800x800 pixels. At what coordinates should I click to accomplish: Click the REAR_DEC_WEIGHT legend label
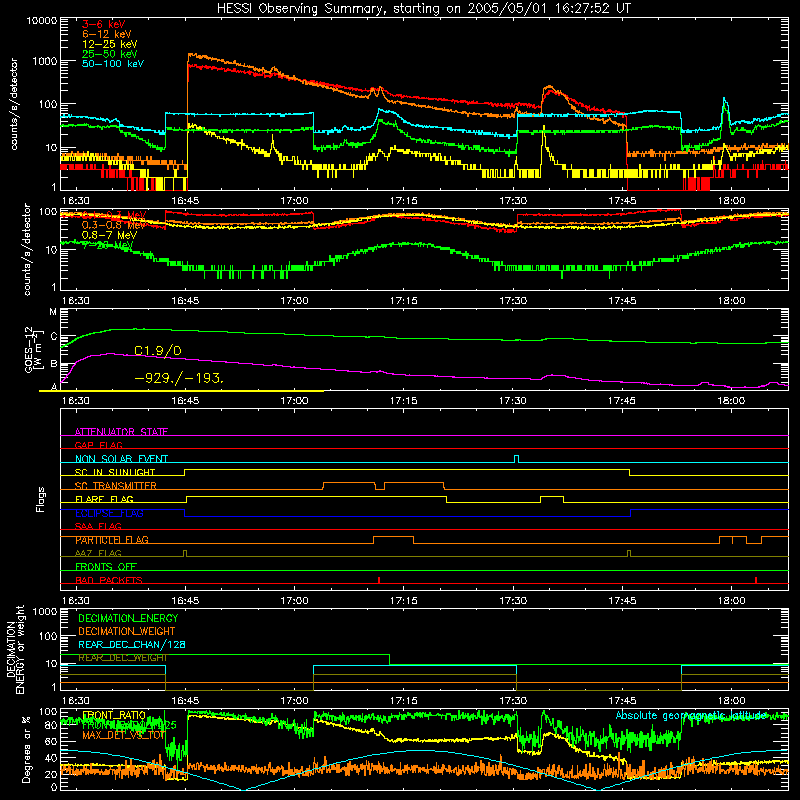(x=122, y=658)
